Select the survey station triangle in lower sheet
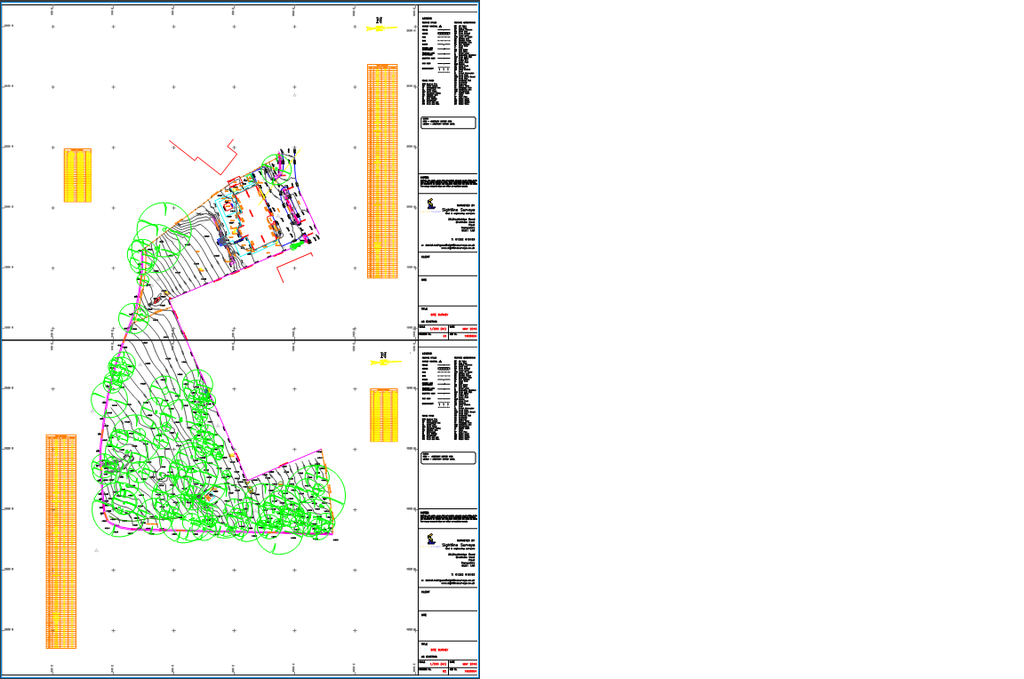Viewport: 1024px width, 679px height. pyautogui.click(x=96, y=549)
